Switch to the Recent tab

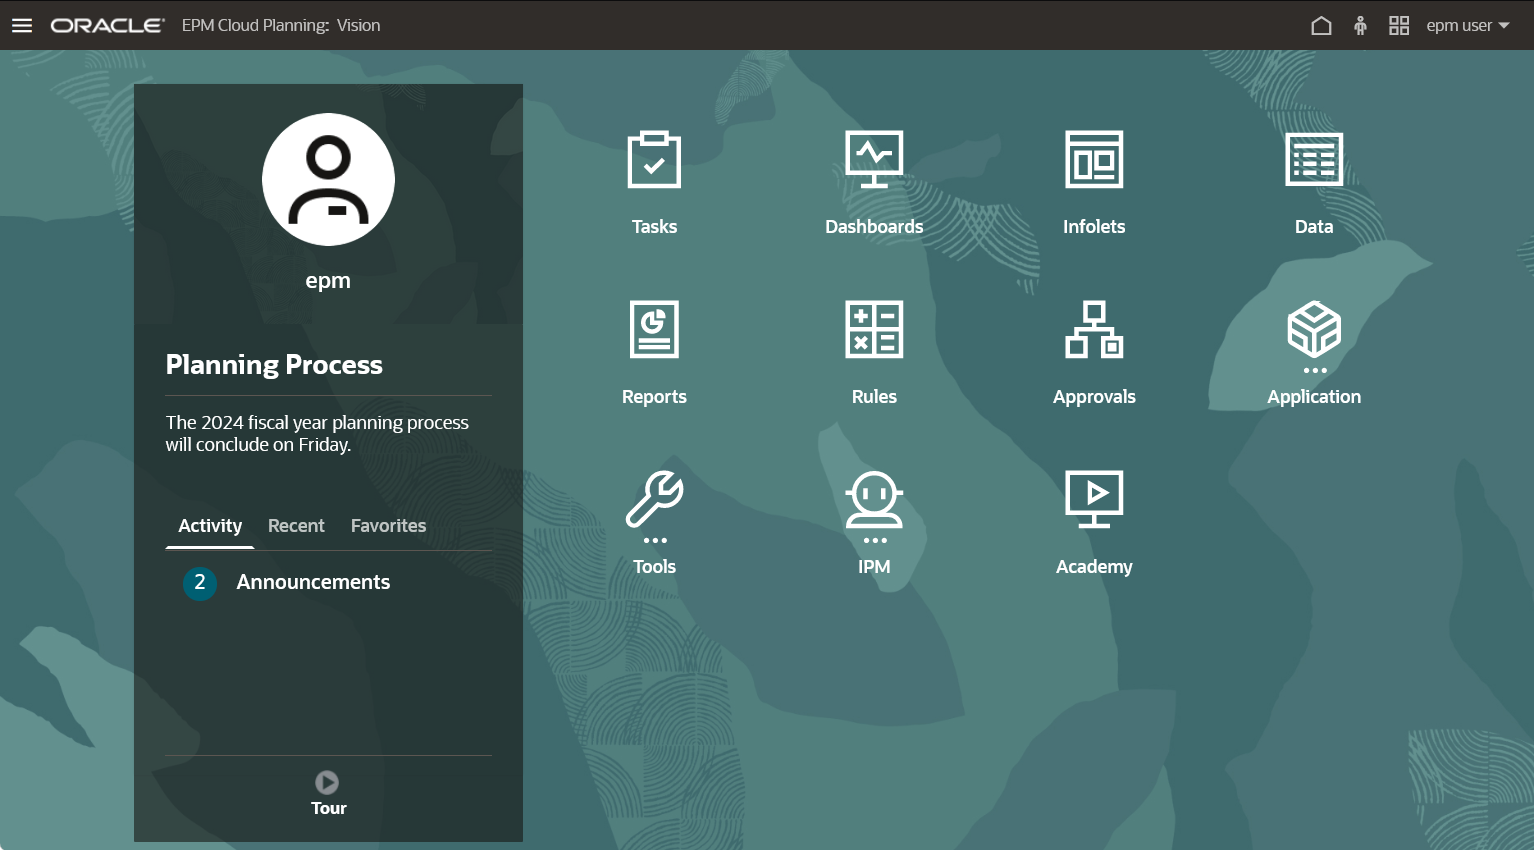296,525
